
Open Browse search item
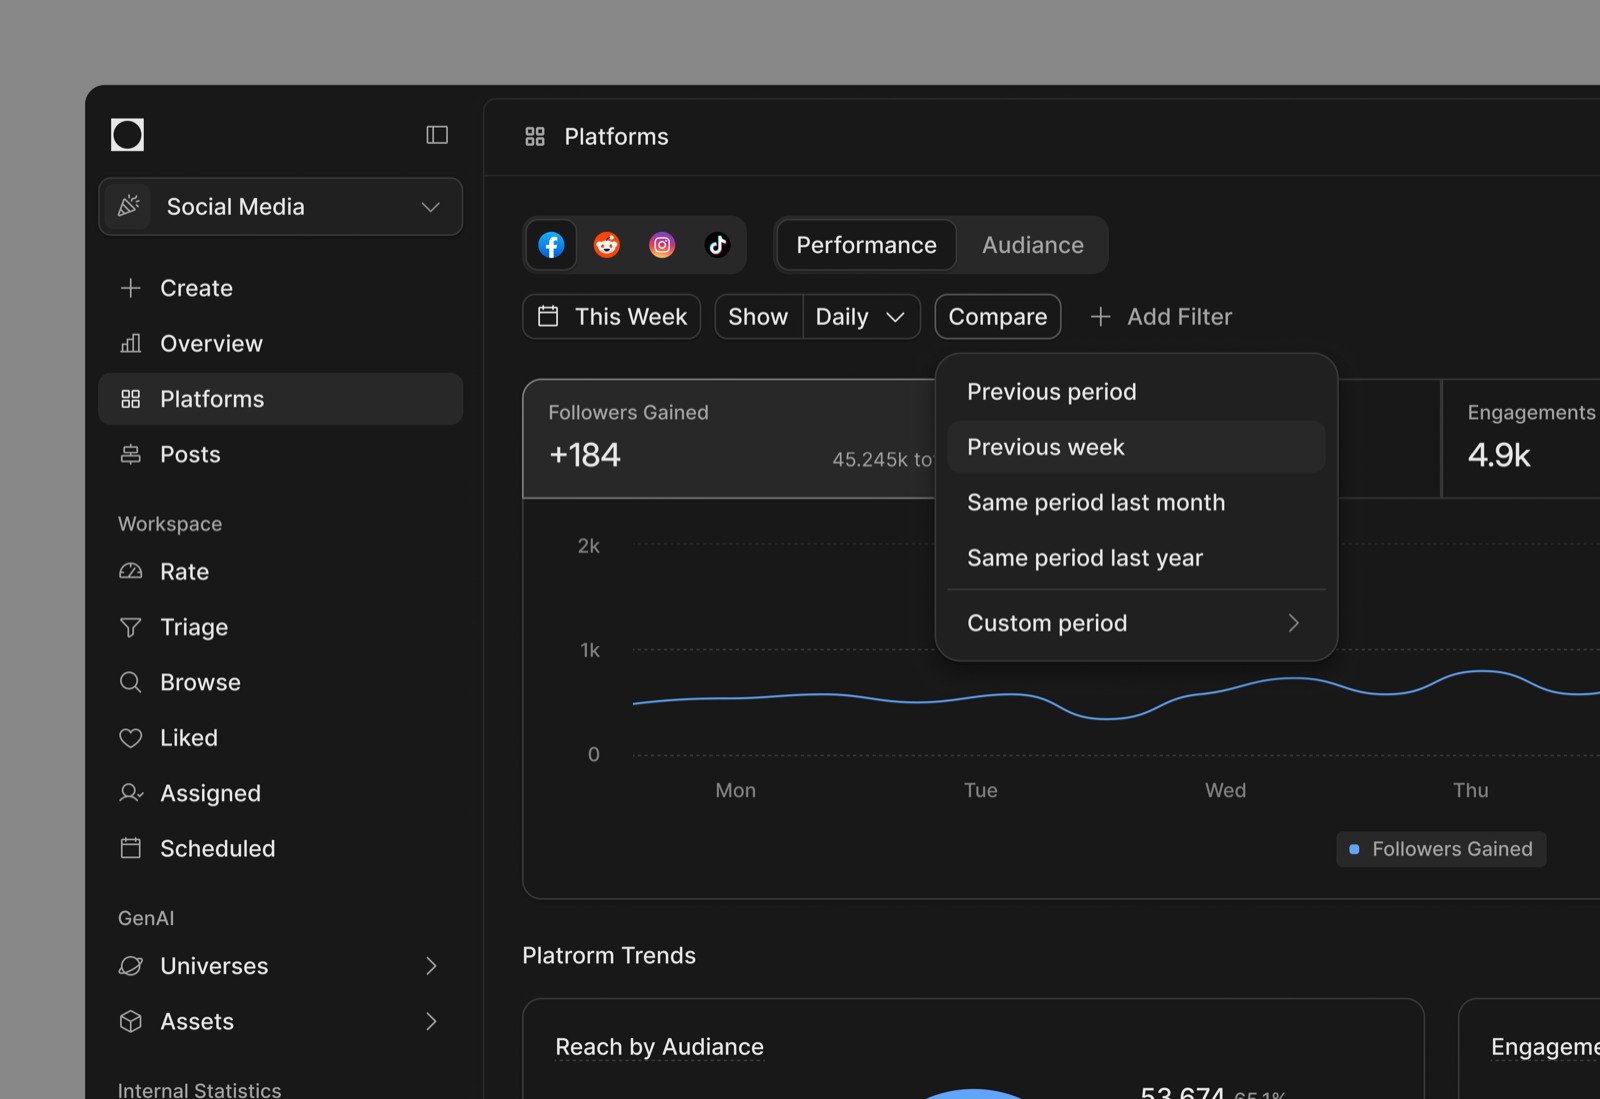click(x=281, y=682)
